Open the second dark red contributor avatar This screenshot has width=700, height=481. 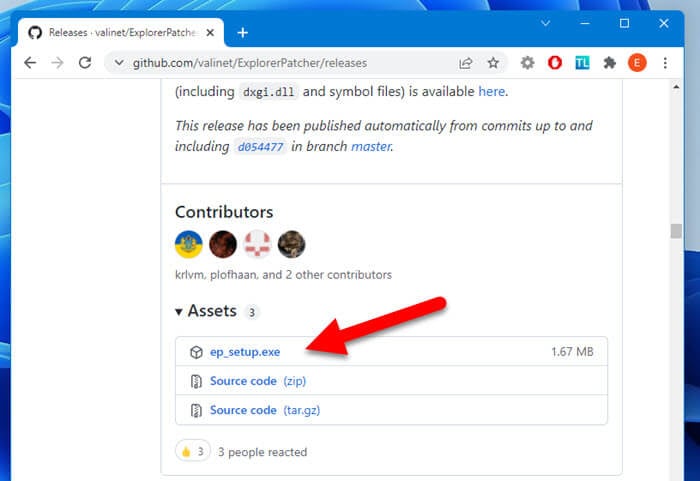point(223,244)
